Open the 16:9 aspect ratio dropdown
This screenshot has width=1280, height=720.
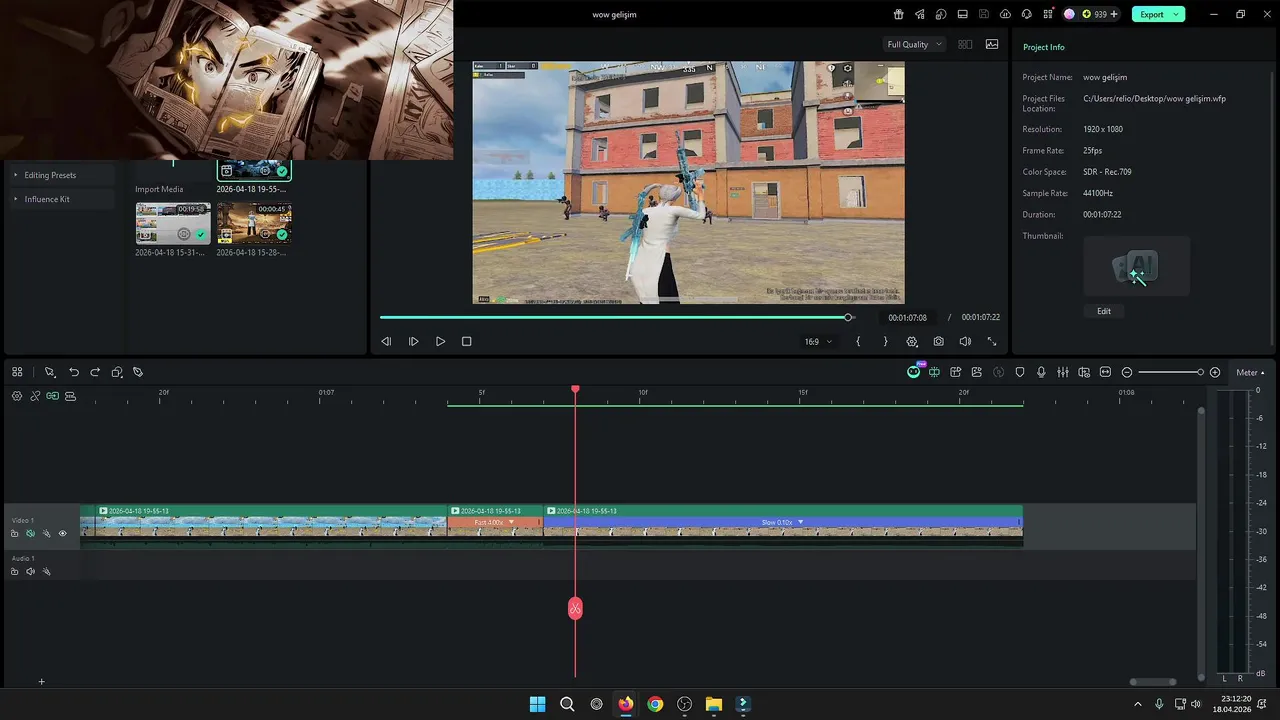click(x=818, y=341)
